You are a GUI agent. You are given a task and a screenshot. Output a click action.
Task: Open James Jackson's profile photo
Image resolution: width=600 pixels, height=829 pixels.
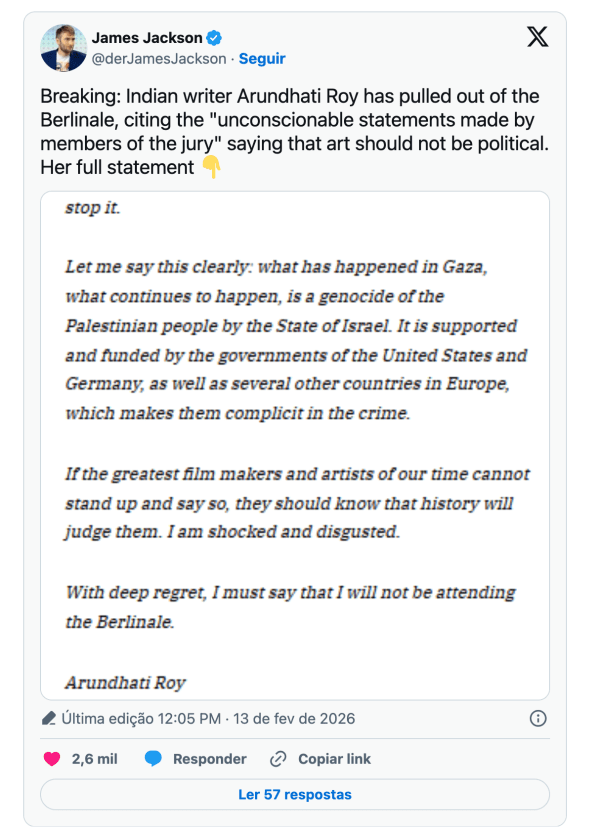63,48
